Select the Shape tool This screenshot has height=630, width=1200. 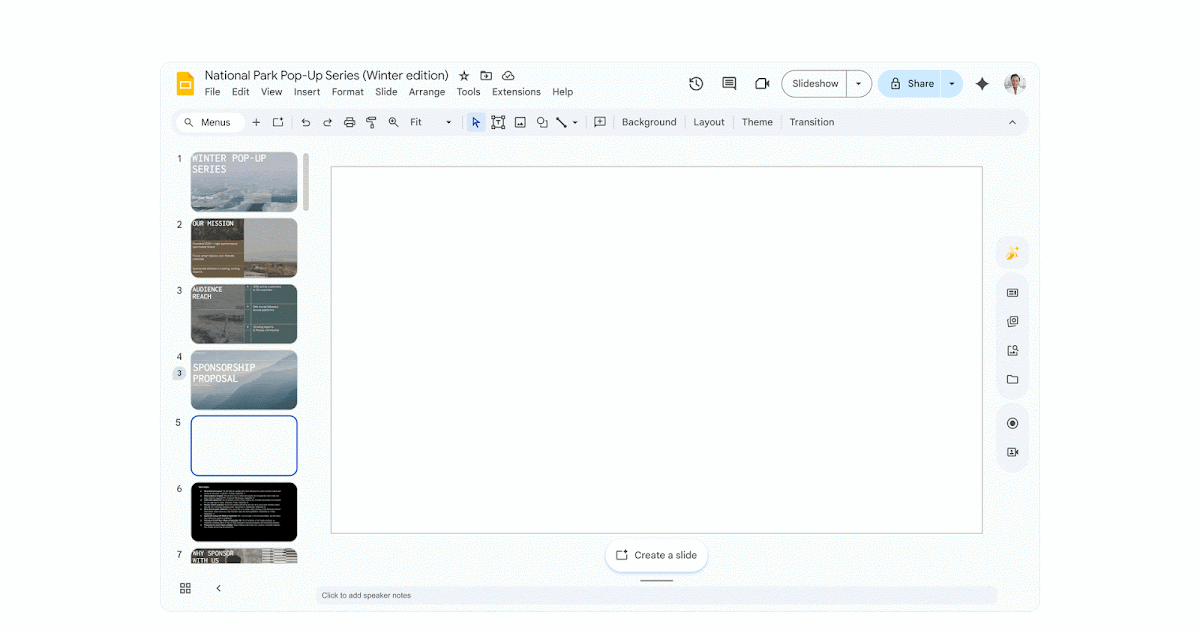pos(542,122)
